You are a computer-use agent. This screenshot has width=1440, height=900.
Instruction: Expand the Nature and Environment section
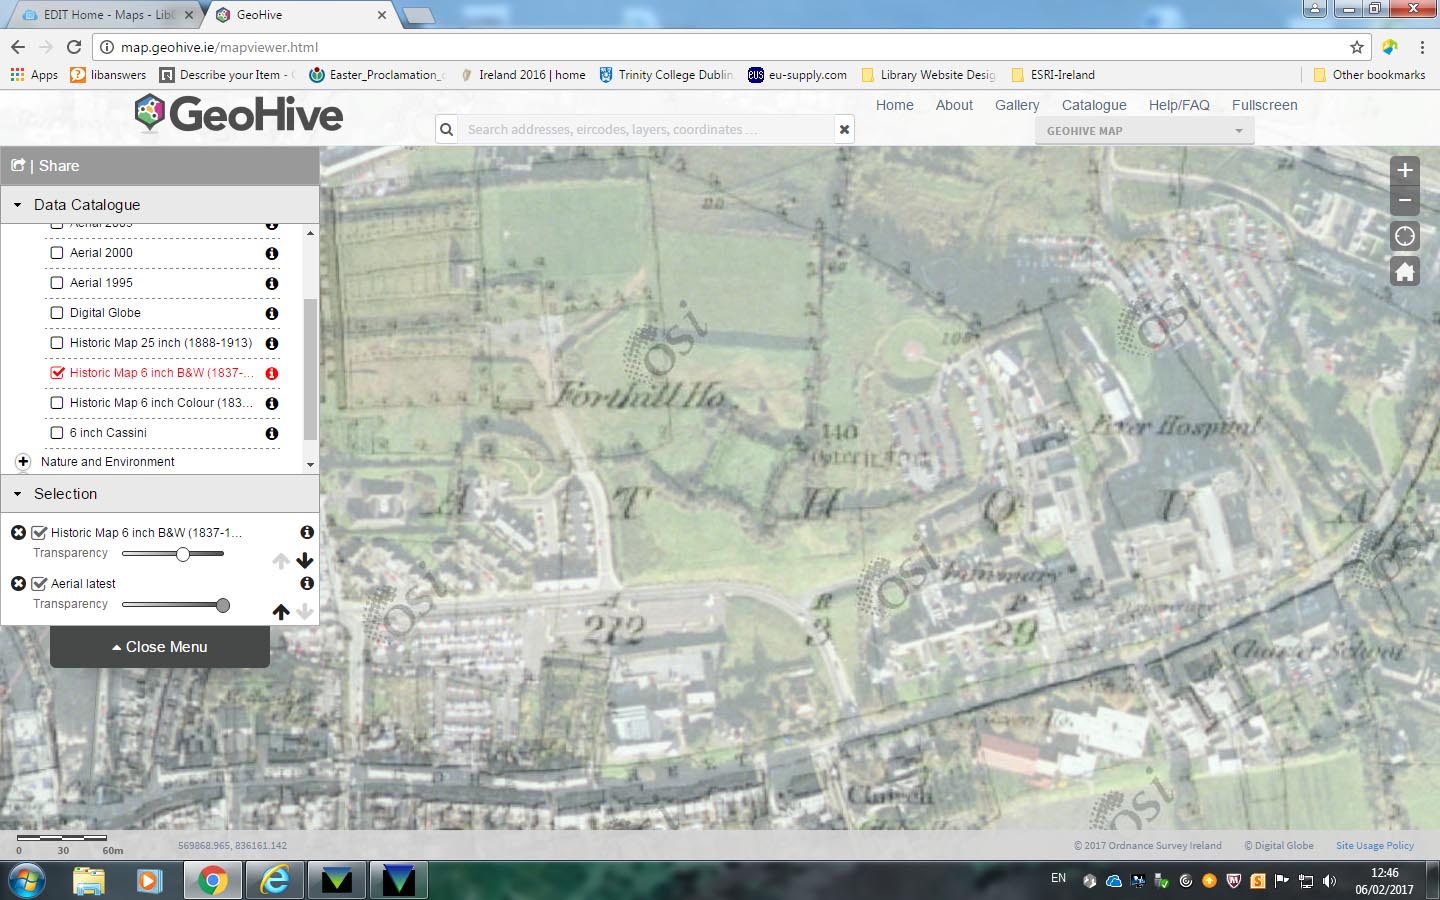[x=22, y=461]
